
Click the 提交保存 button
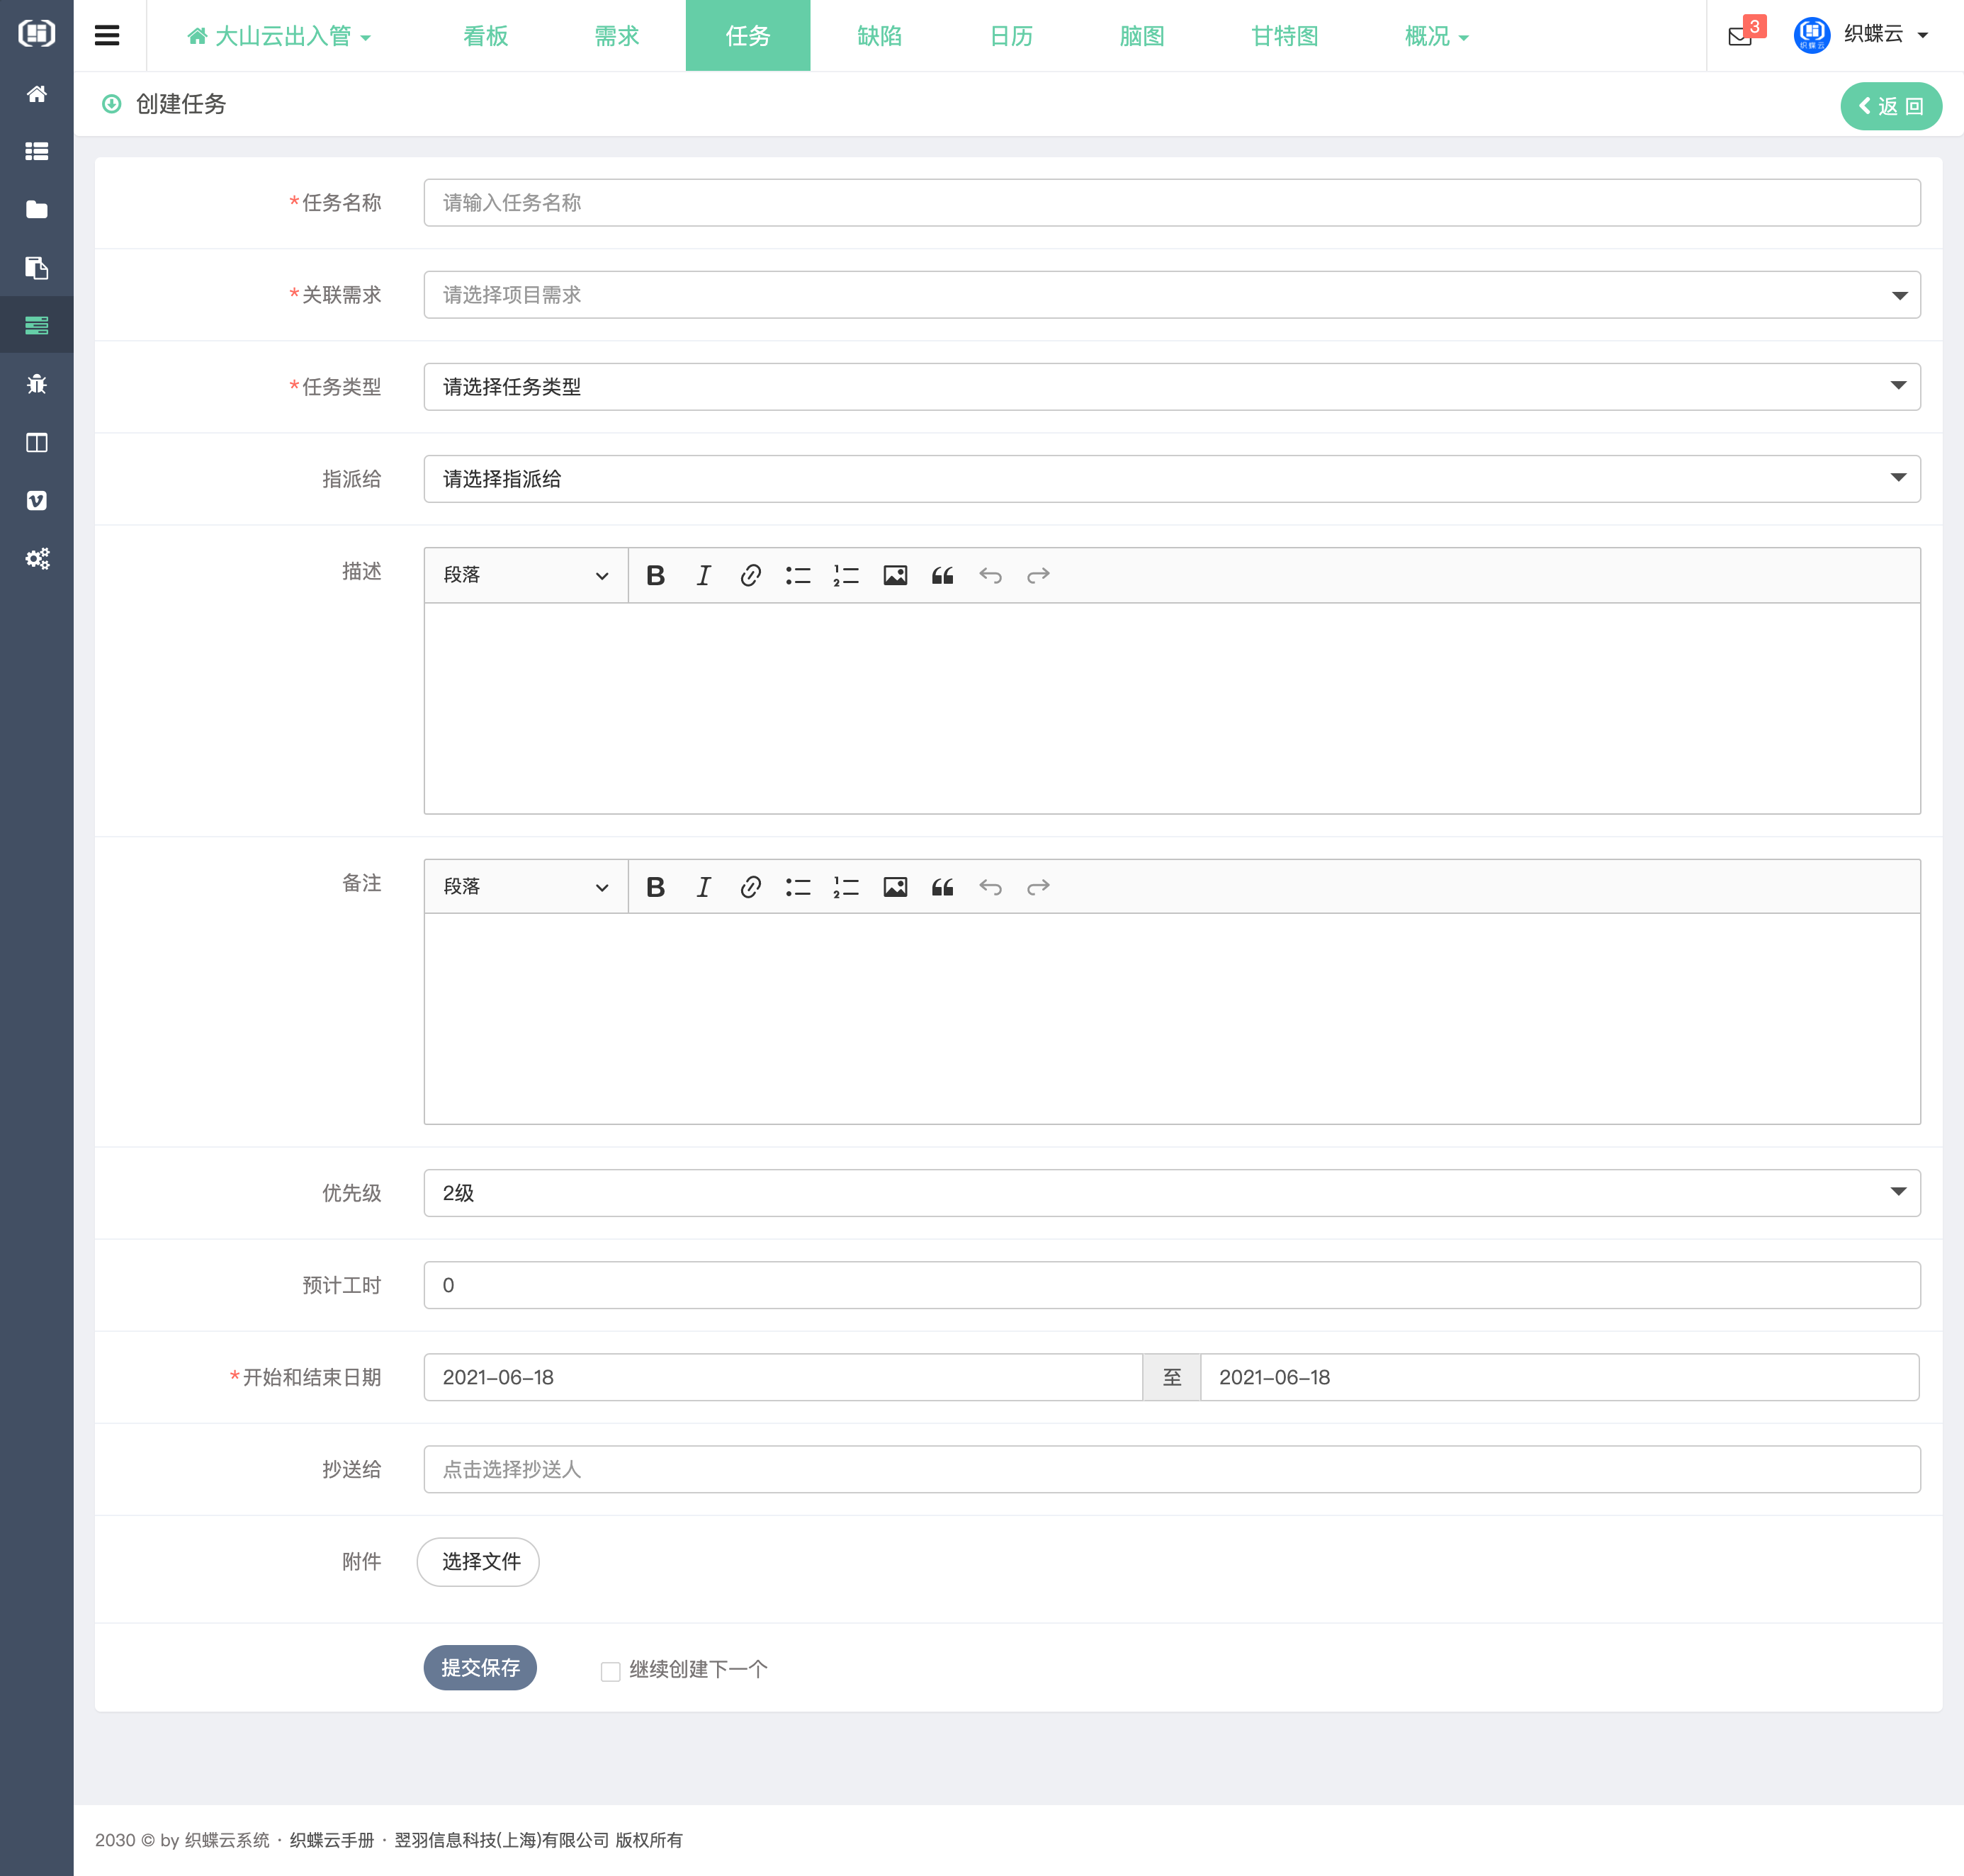point(480,1668)
